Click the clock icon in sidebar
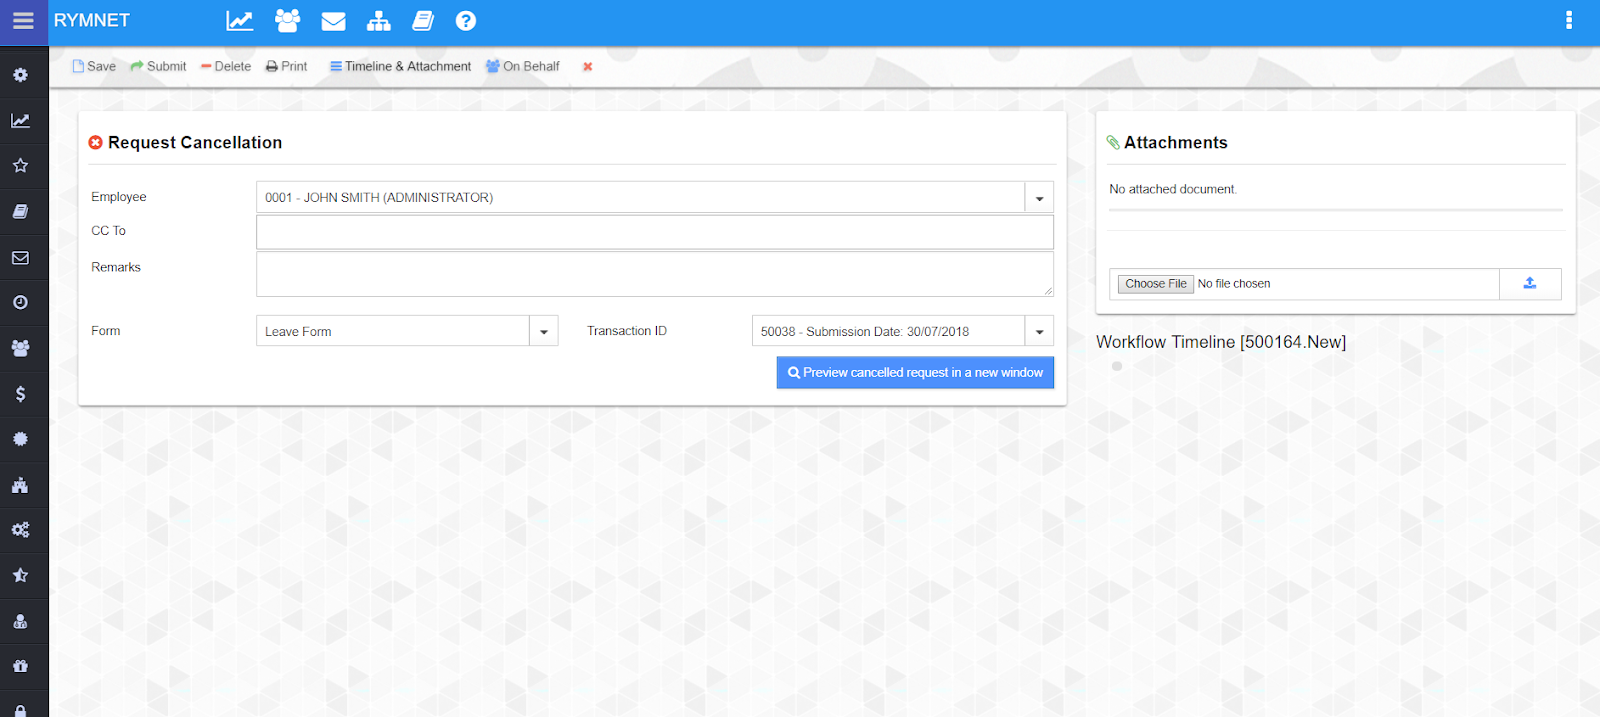Screen dimensions: 1600x717 (x=20, y=303)
